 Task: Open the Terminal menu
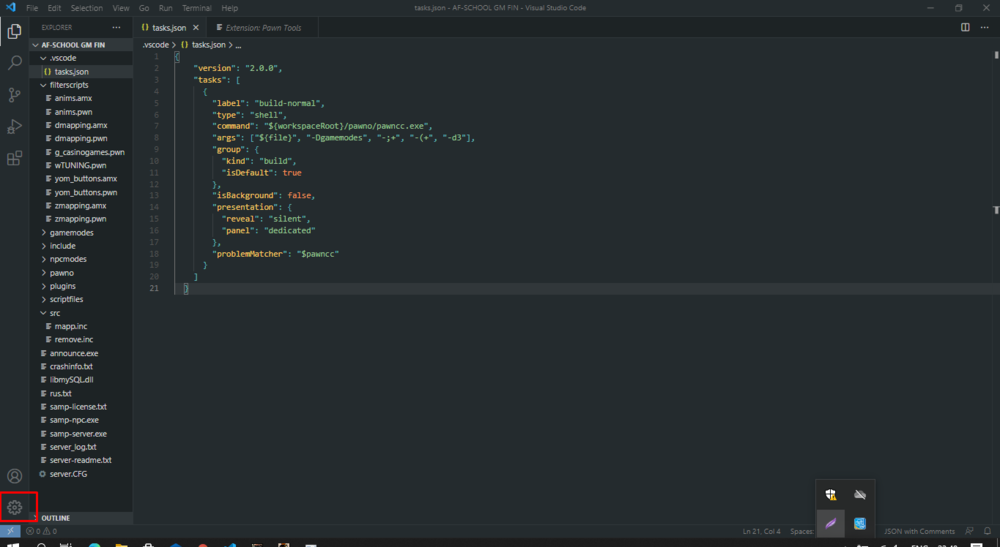[196, 8]
